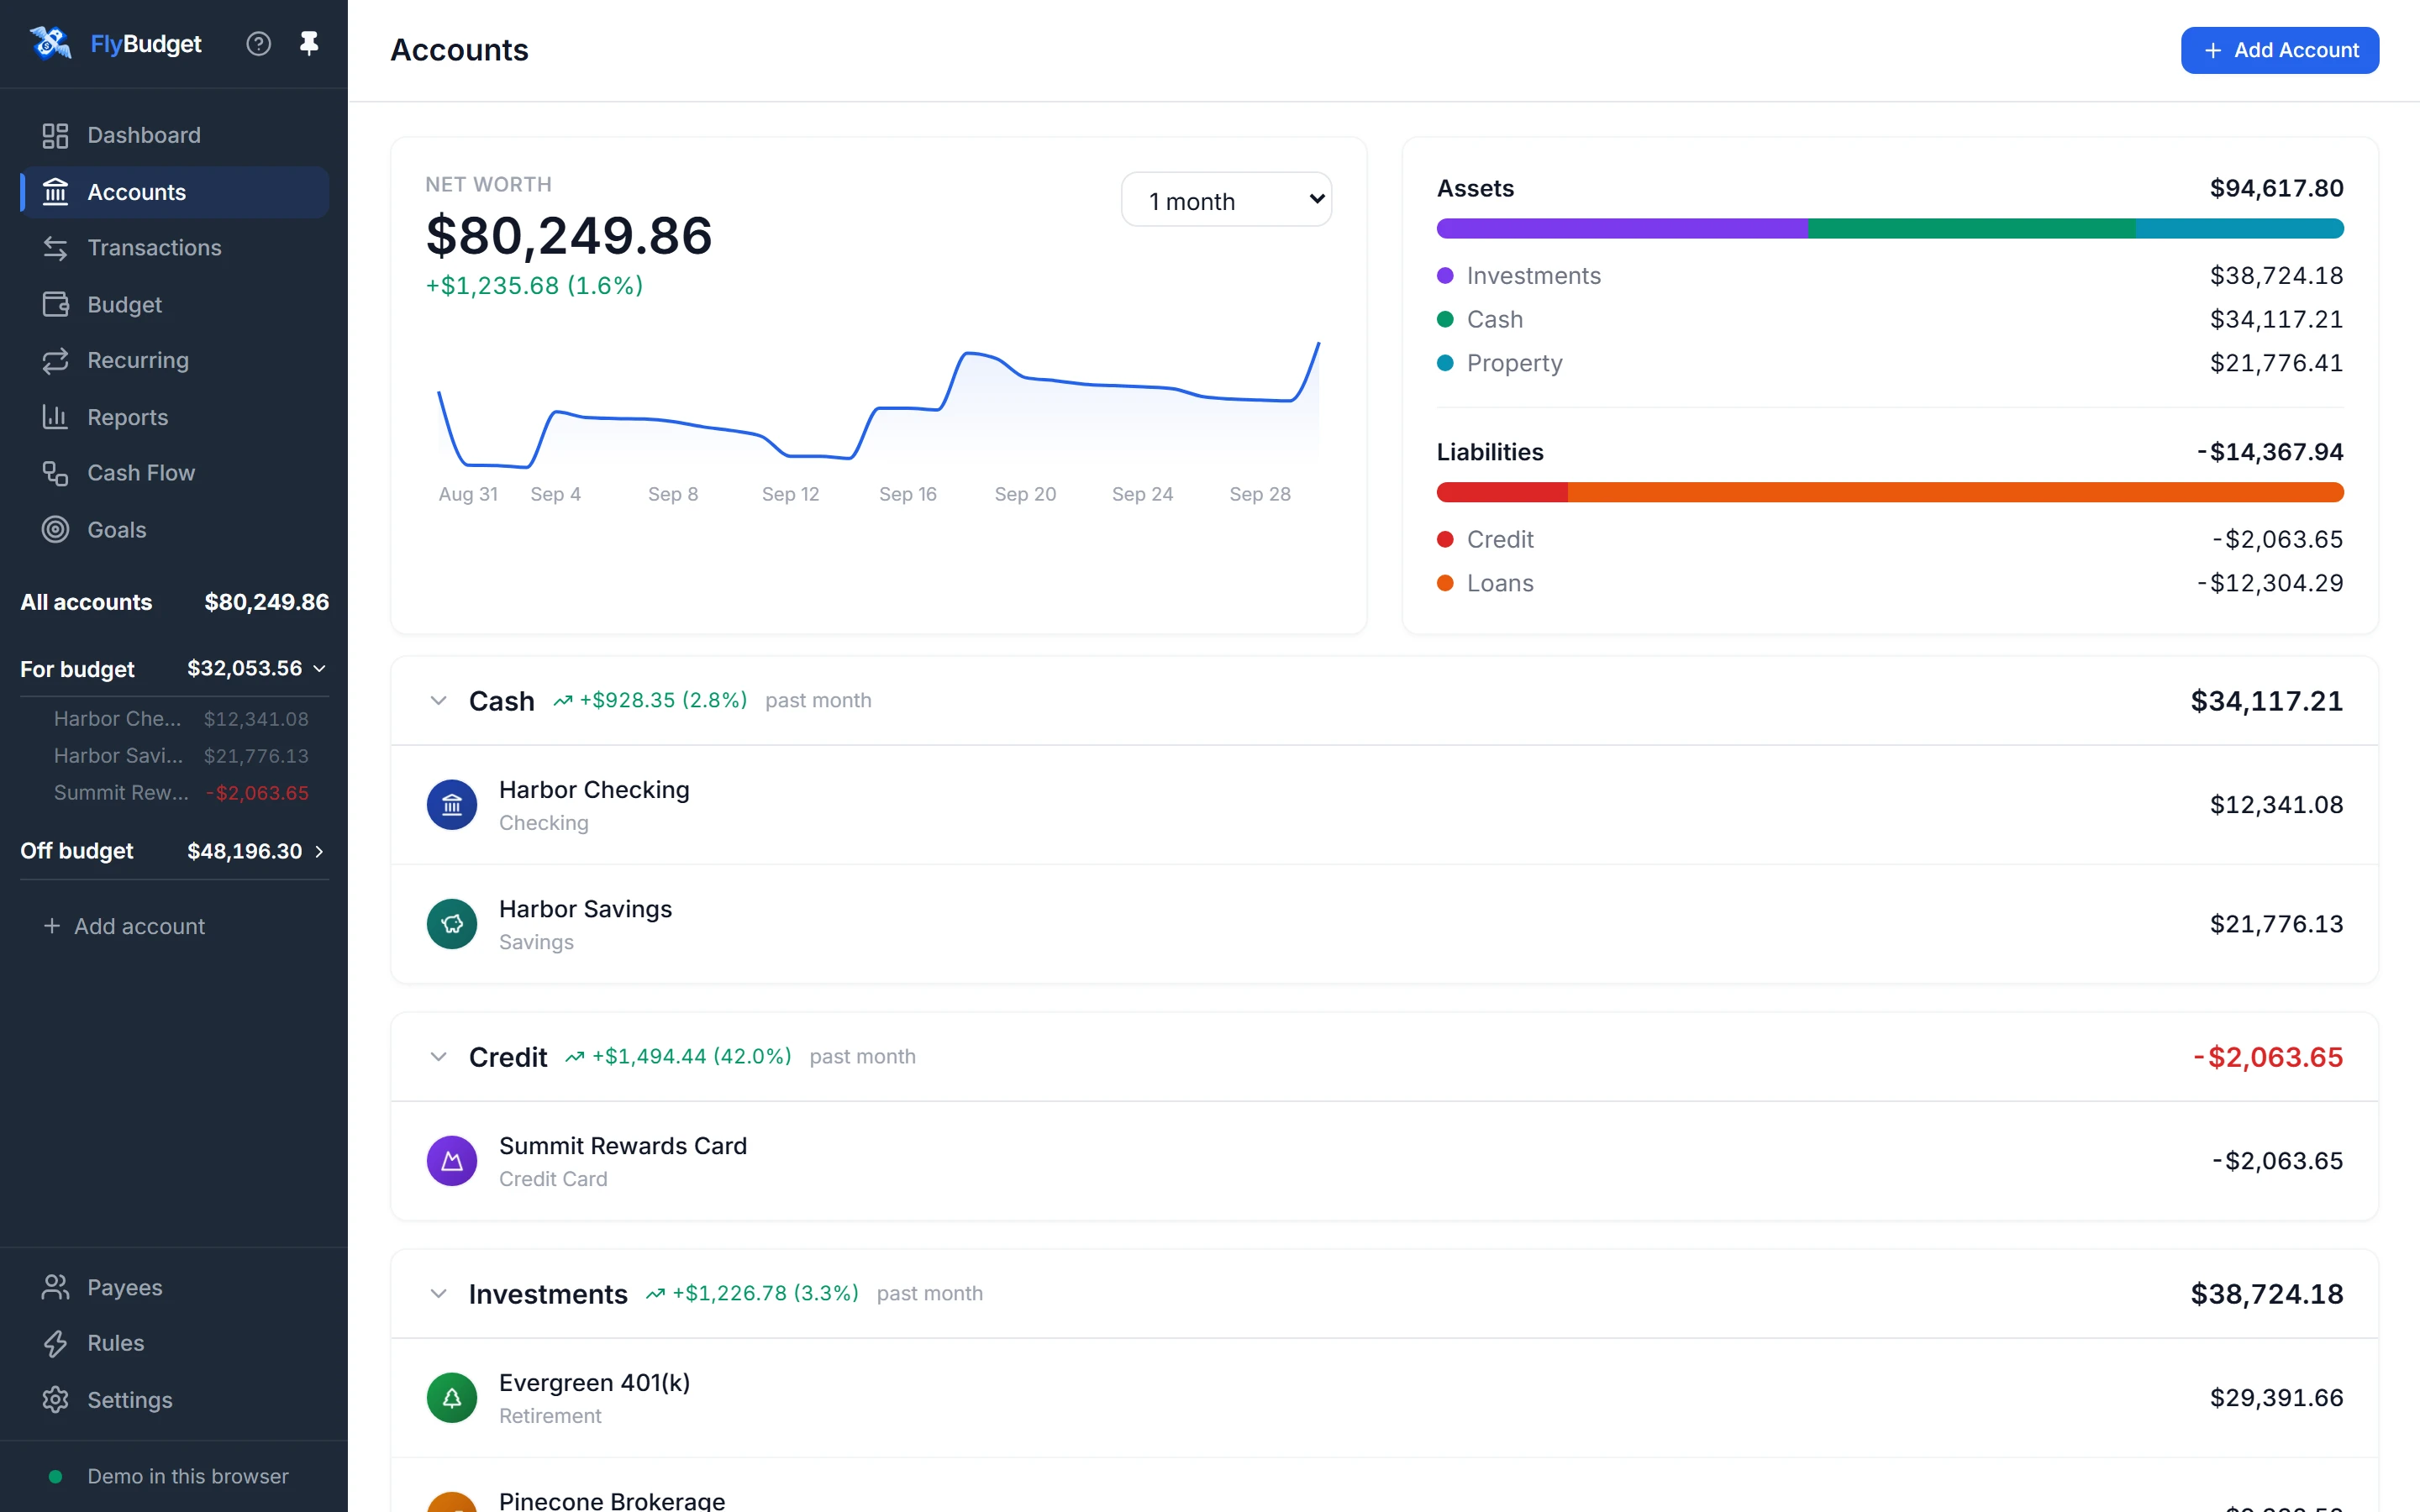Open All accounts in sidebar
The width and height of the screenshot is (2420, 1512).
(174, 602)
